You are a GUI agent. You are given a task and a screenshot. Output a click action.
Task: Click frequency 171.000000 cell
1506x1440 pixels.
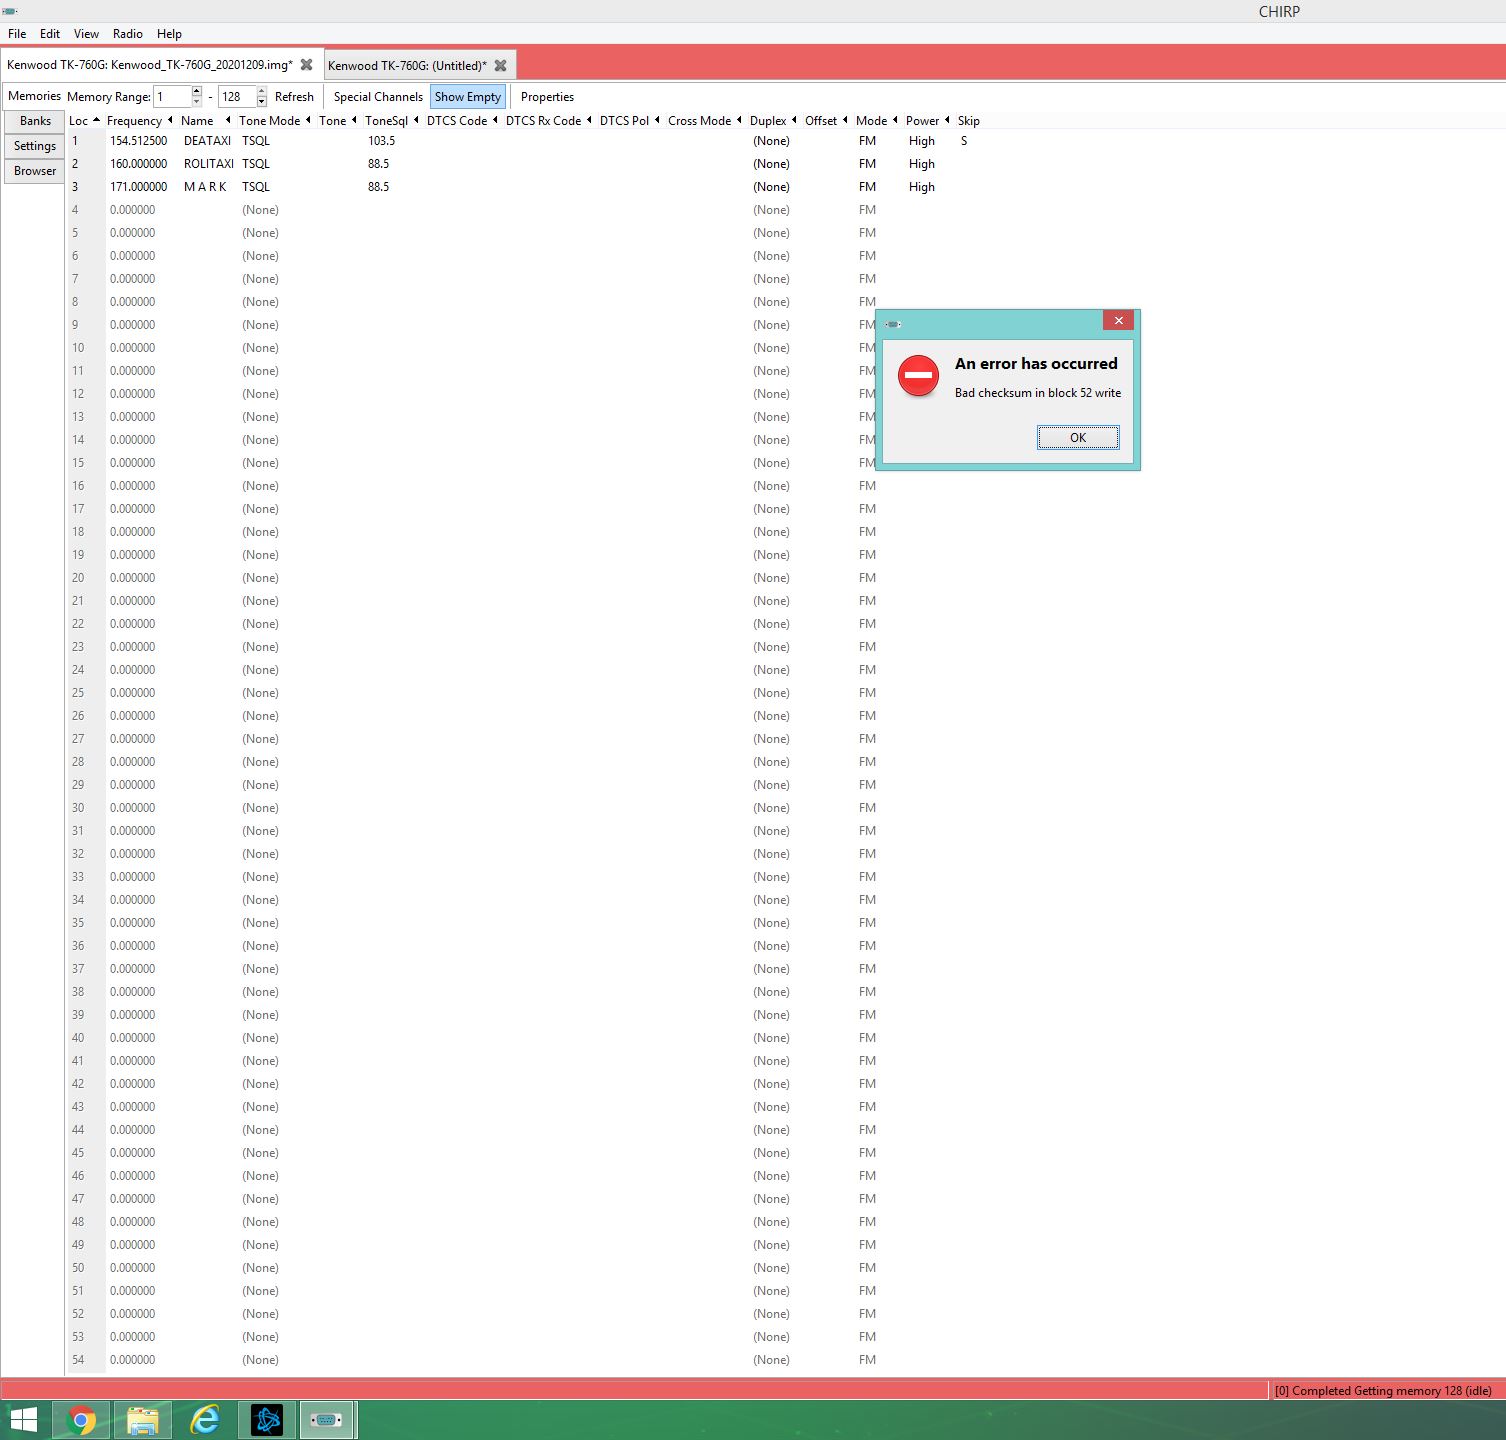tap(139, 187)
